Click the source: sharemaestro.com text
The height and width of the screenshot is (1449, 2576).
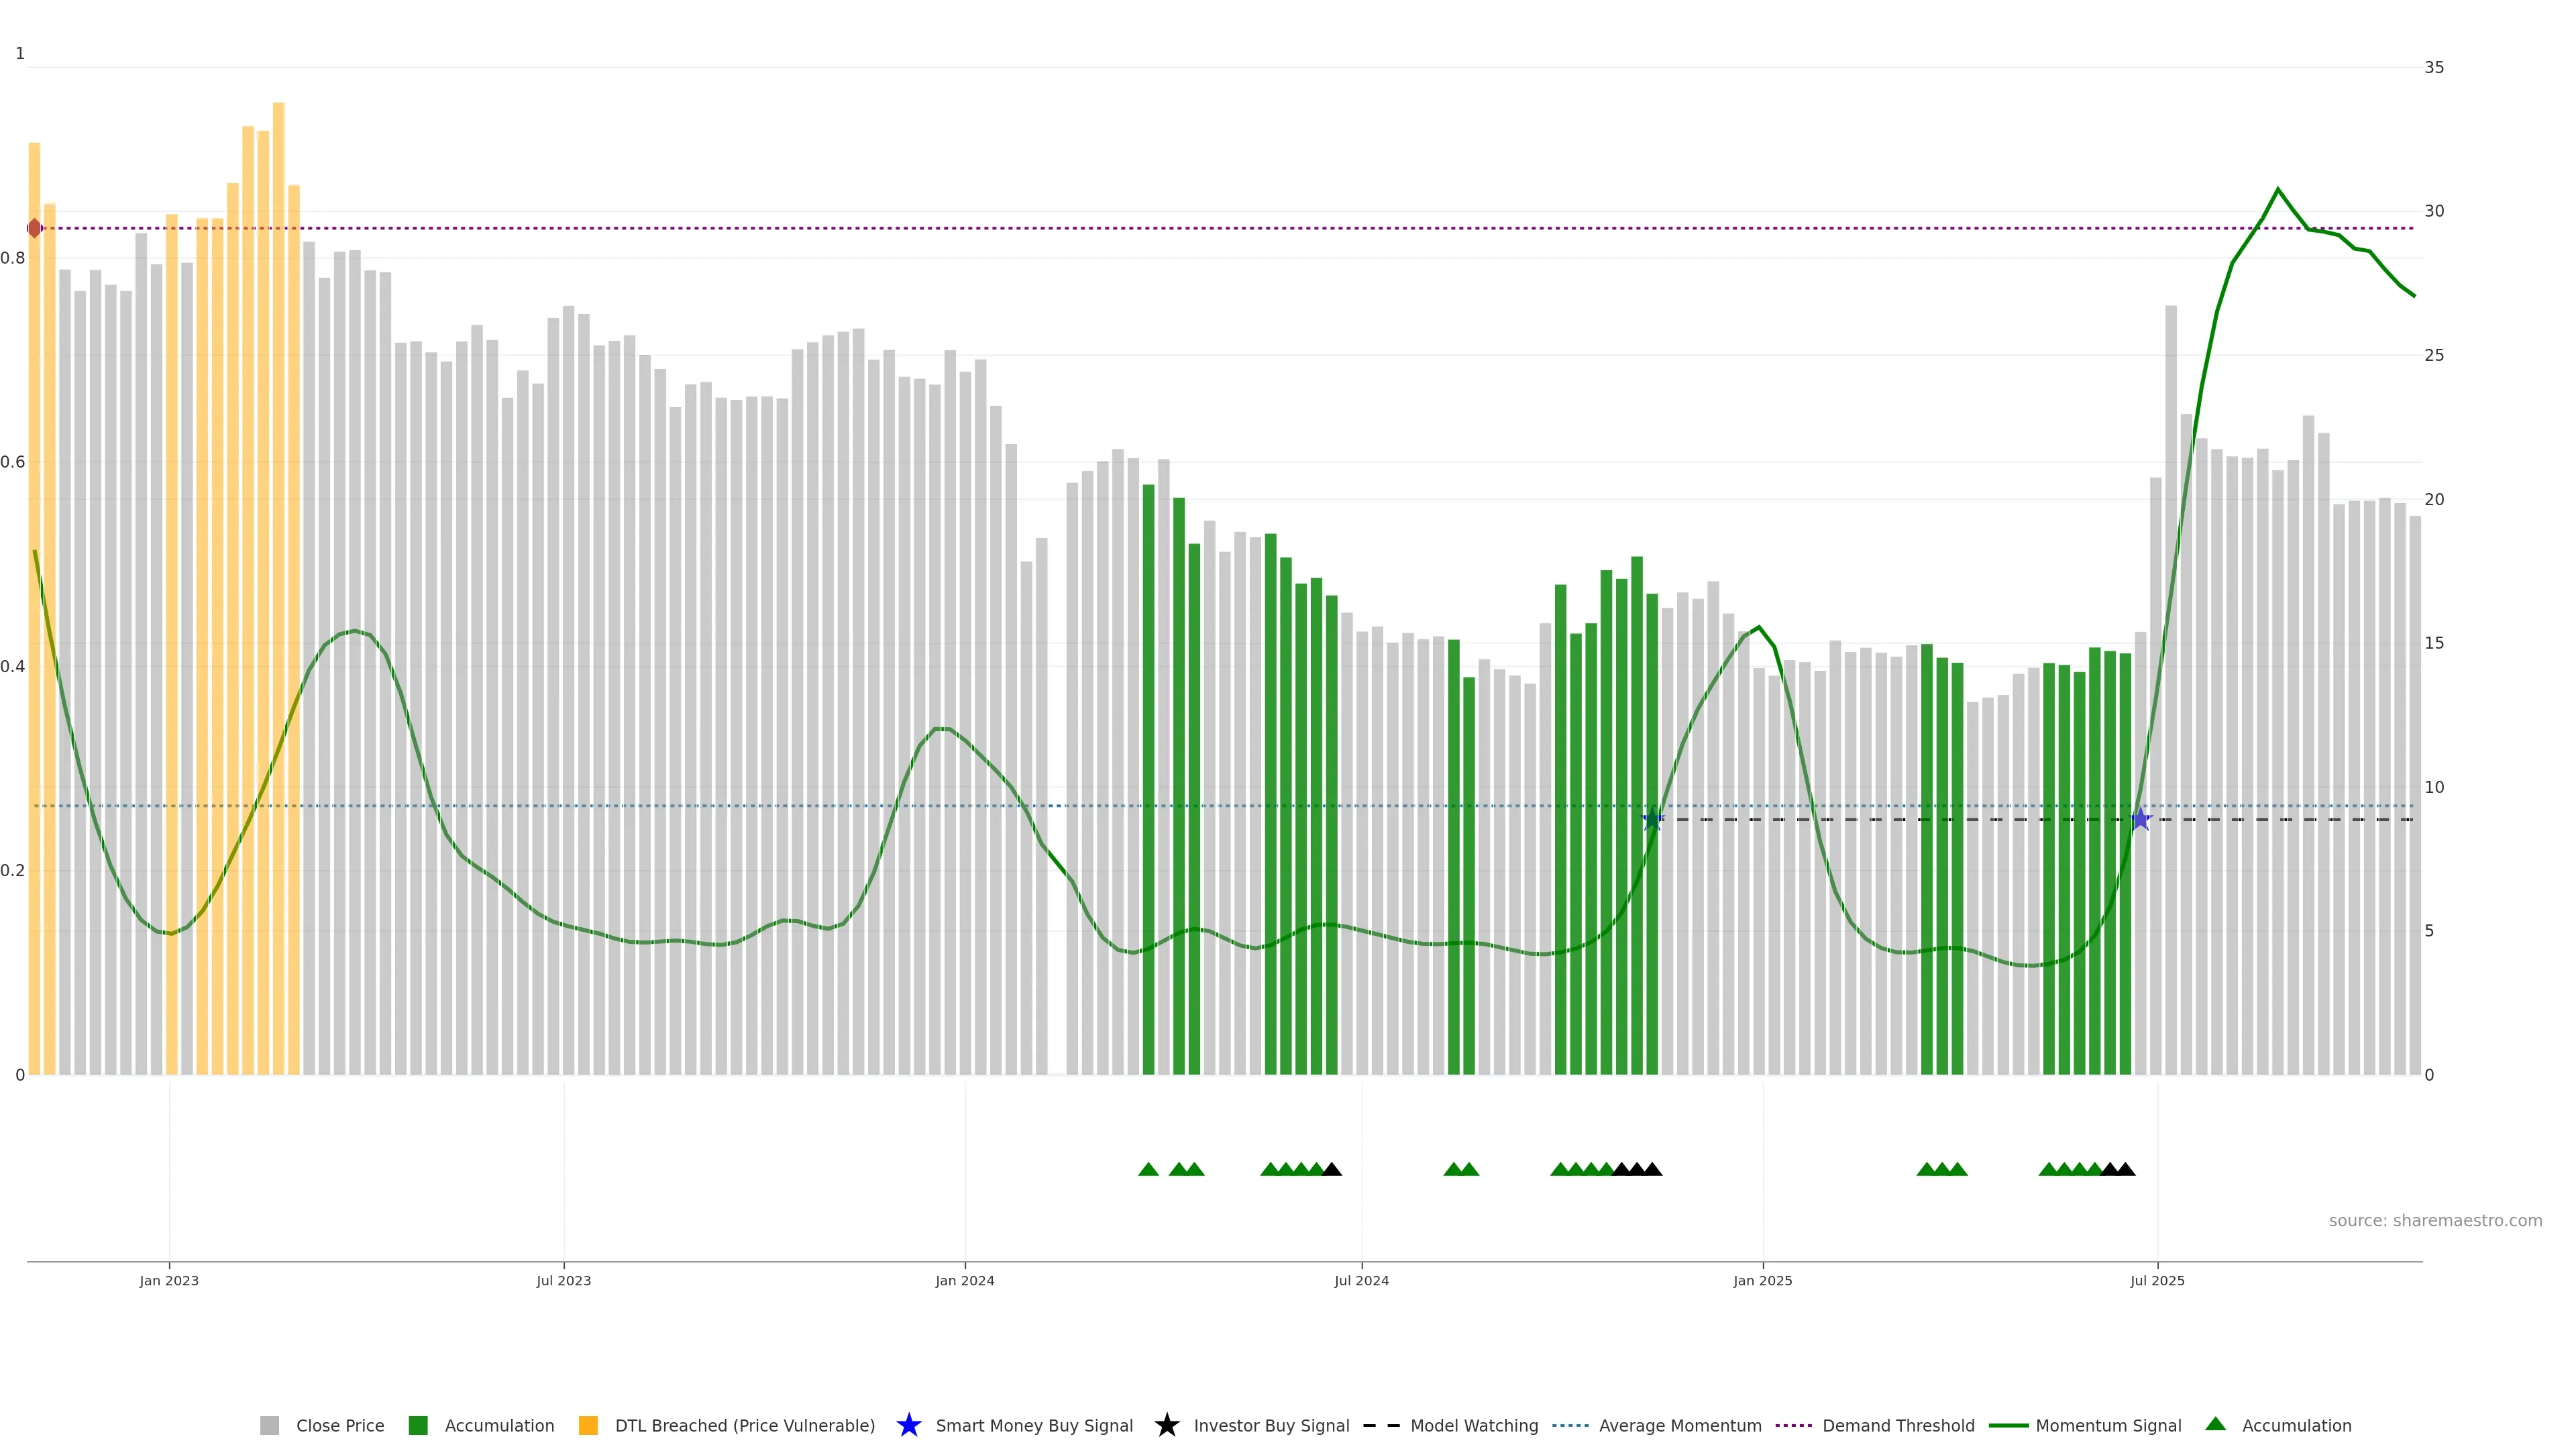(x=2435, y=1220)
